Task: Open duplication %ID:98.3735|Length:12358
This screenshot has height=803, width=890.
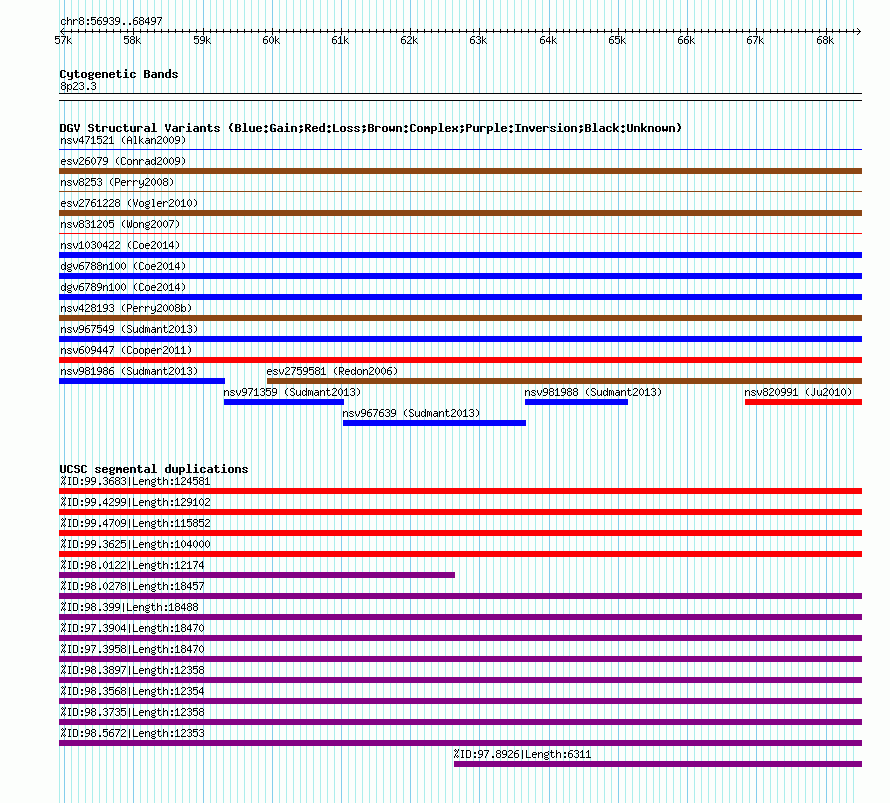Action: coord(132,712)
